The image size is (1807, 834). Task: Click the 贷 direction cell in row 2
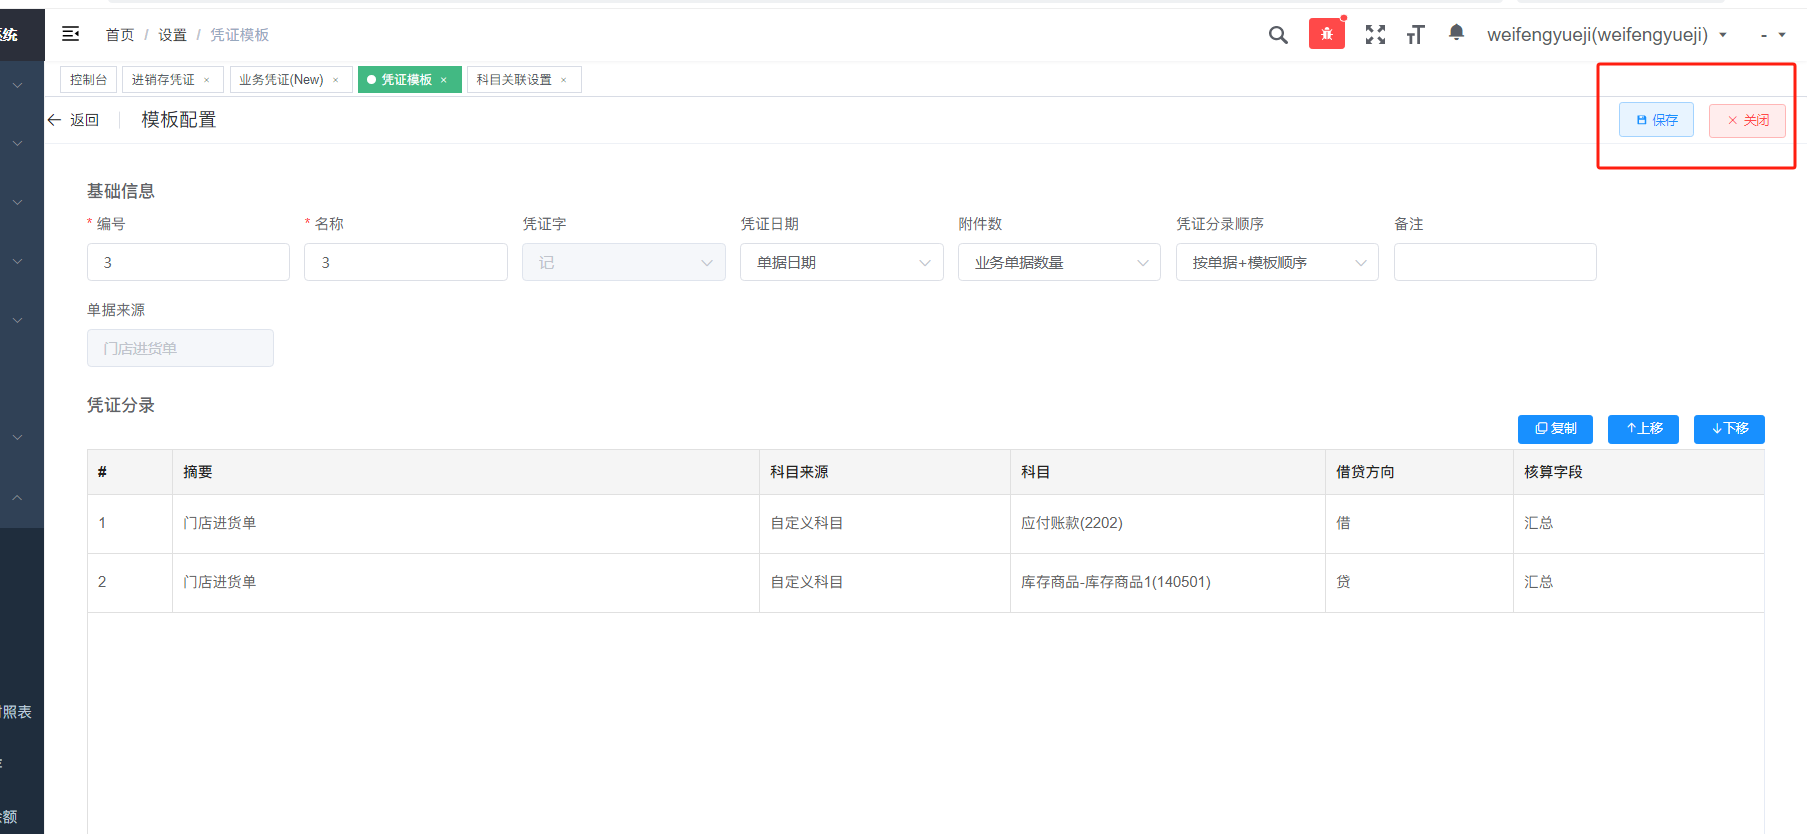click(1419, 582)
